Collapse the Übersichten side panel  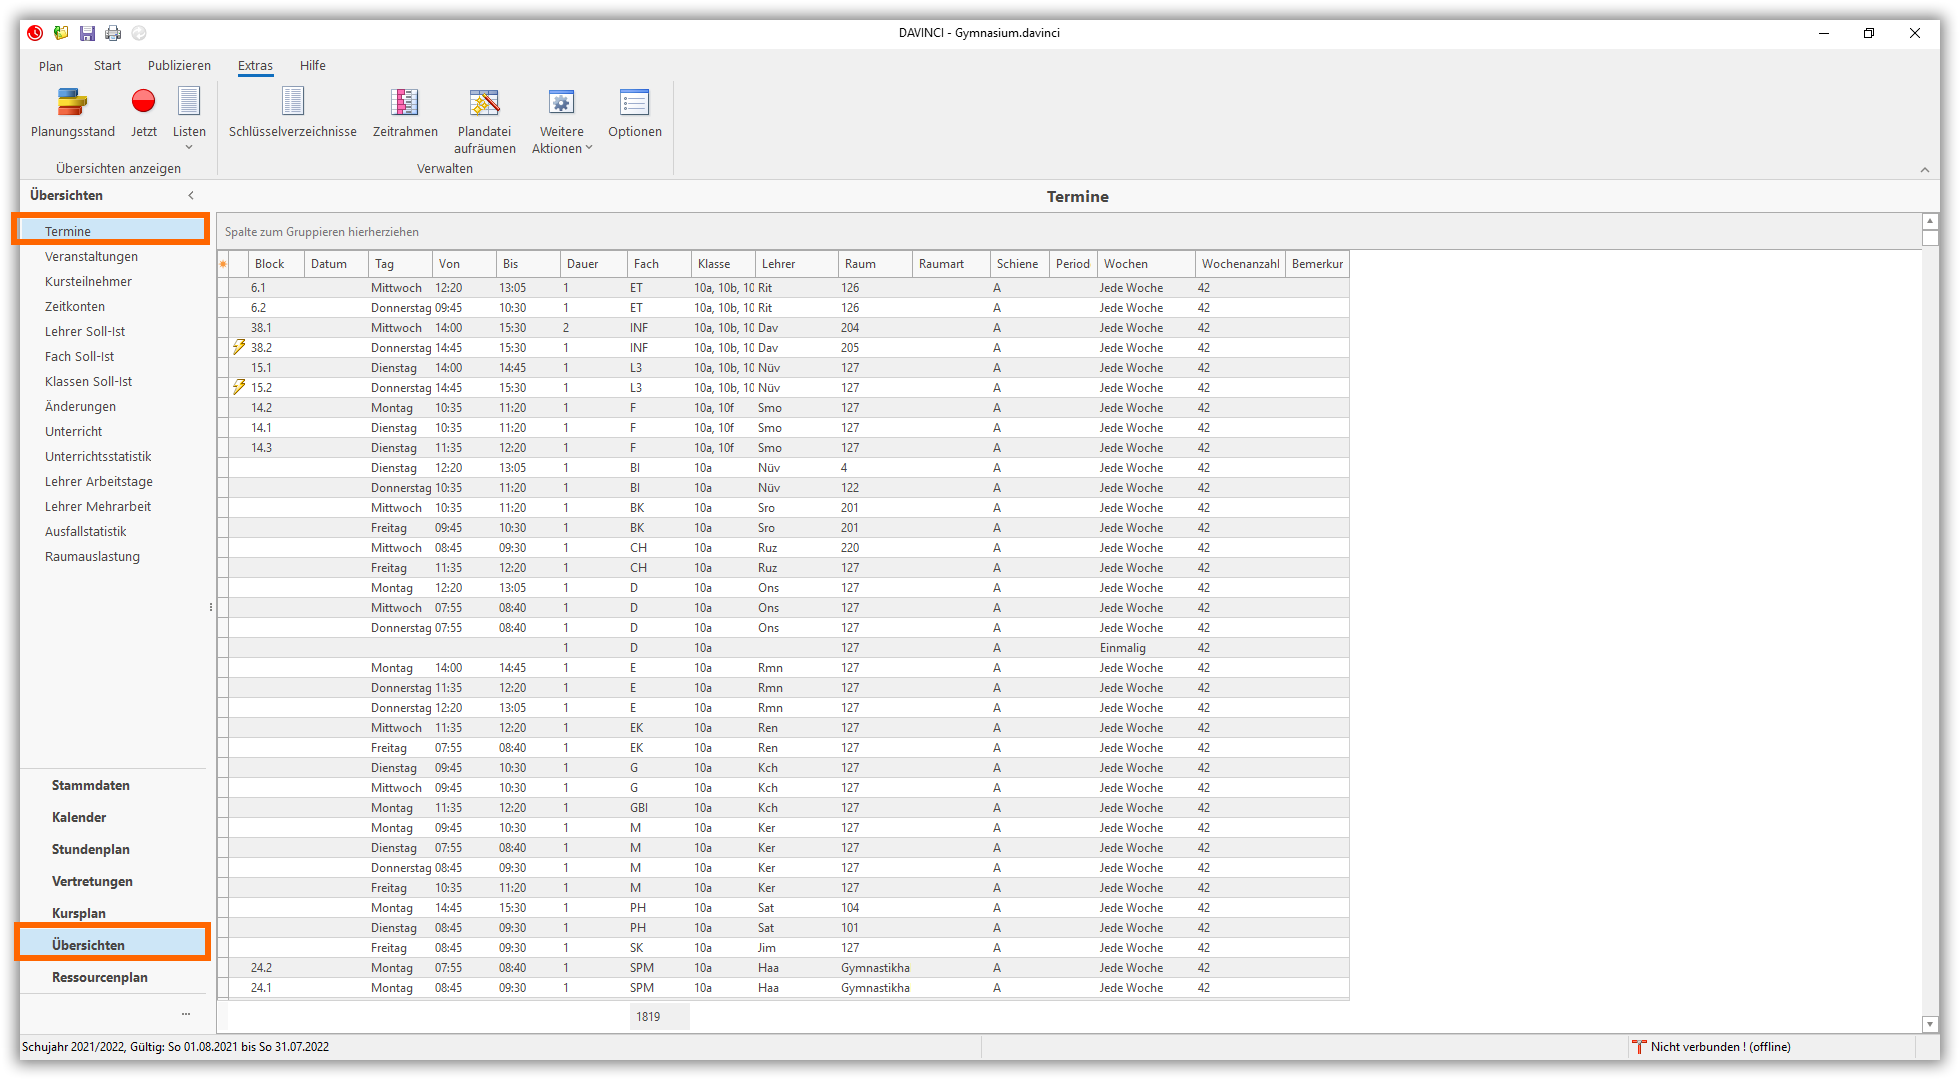coord(191,196)
